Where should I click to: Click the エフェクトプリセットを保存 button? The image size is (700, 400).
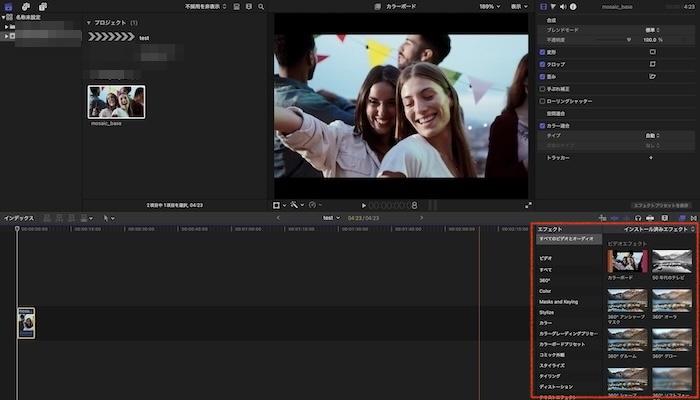pos(661,205)
